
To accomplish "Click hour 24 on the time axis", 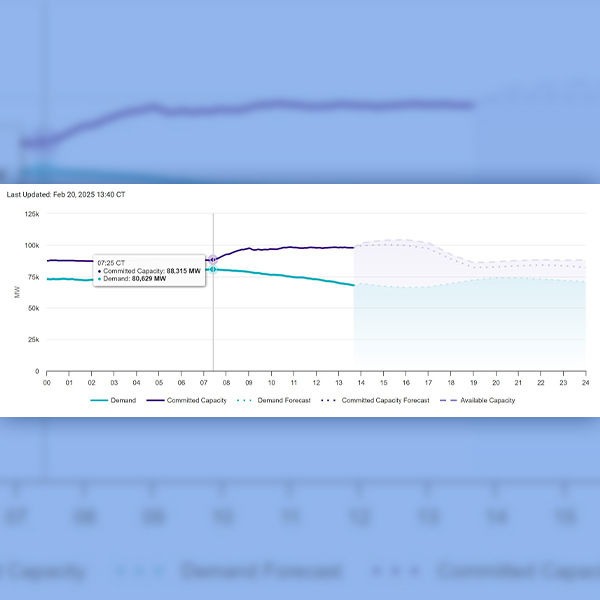I will pyautogui.click(x=585, y=381).
